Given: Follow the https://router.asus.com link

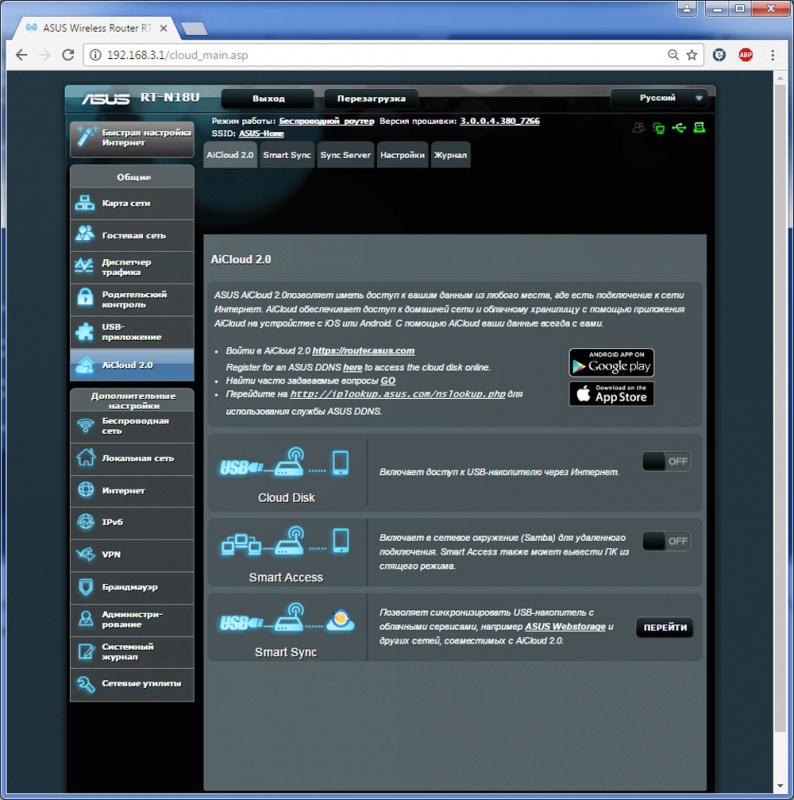Looking at the screenshot, I should pos(363,351).
